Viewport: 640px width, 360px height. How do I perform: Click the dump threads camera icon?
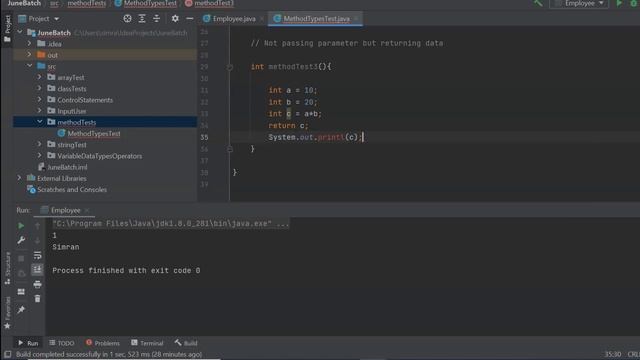21,273
